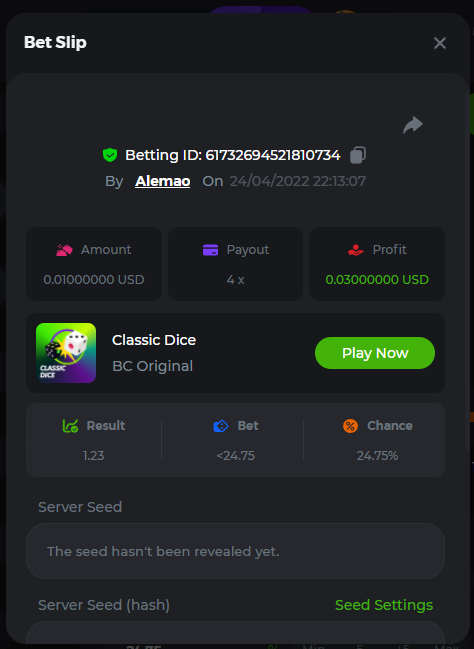
Task: Open the Classic Dice game thumbnail
Action: click(x=66, y=353)
